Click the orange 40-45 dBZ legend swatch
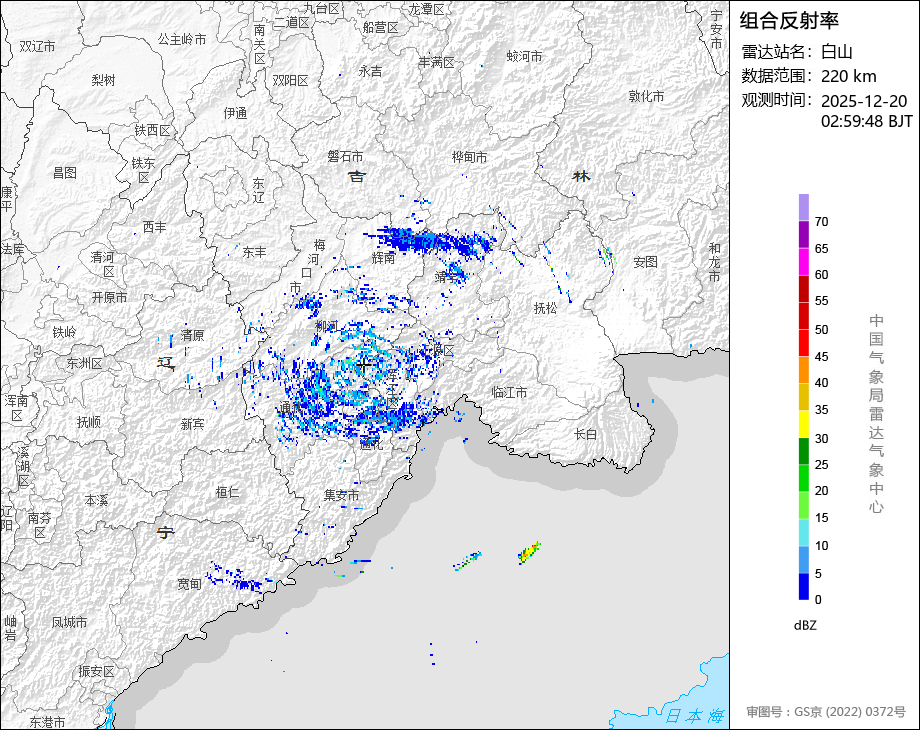This screenshot has height=730, width=920. 804,370
